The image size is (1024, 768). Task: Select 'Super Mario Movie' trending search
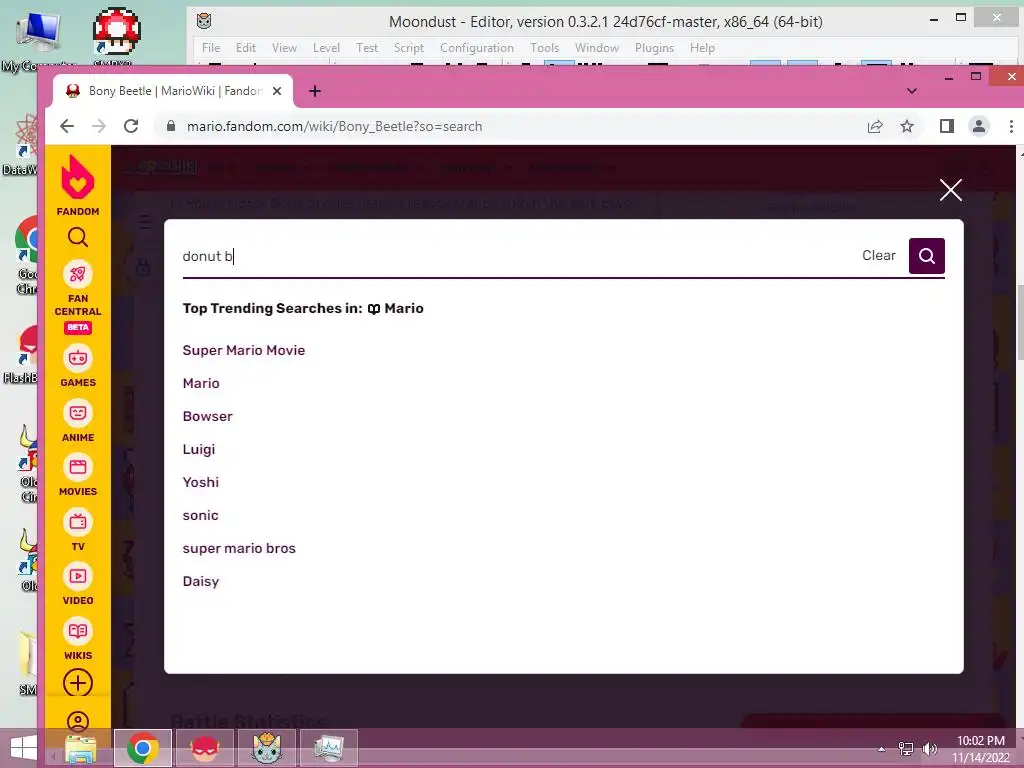point(244,350)
